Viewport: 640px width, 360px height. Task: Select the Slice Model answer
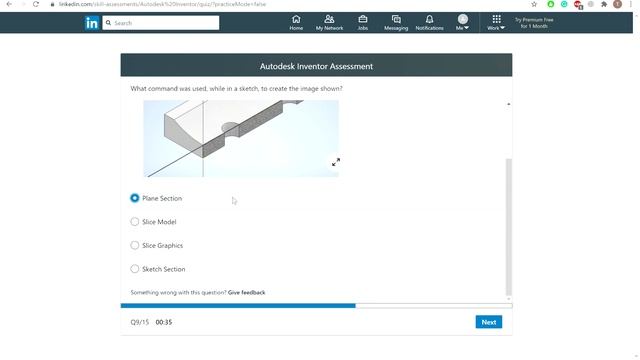[x=135, y=222]
